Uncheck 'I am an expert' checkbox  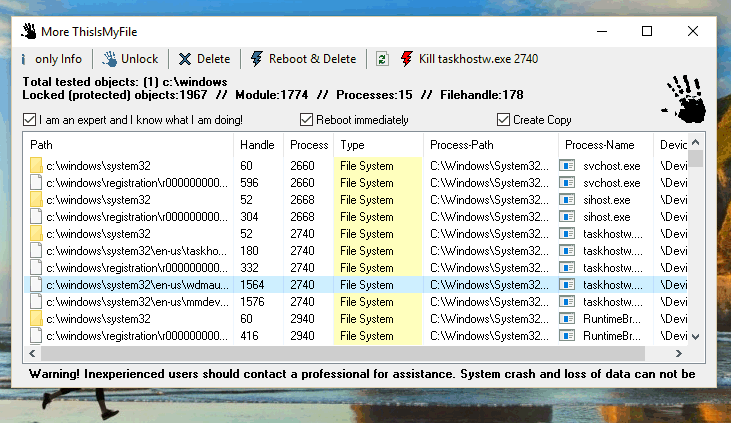point(29,120)
